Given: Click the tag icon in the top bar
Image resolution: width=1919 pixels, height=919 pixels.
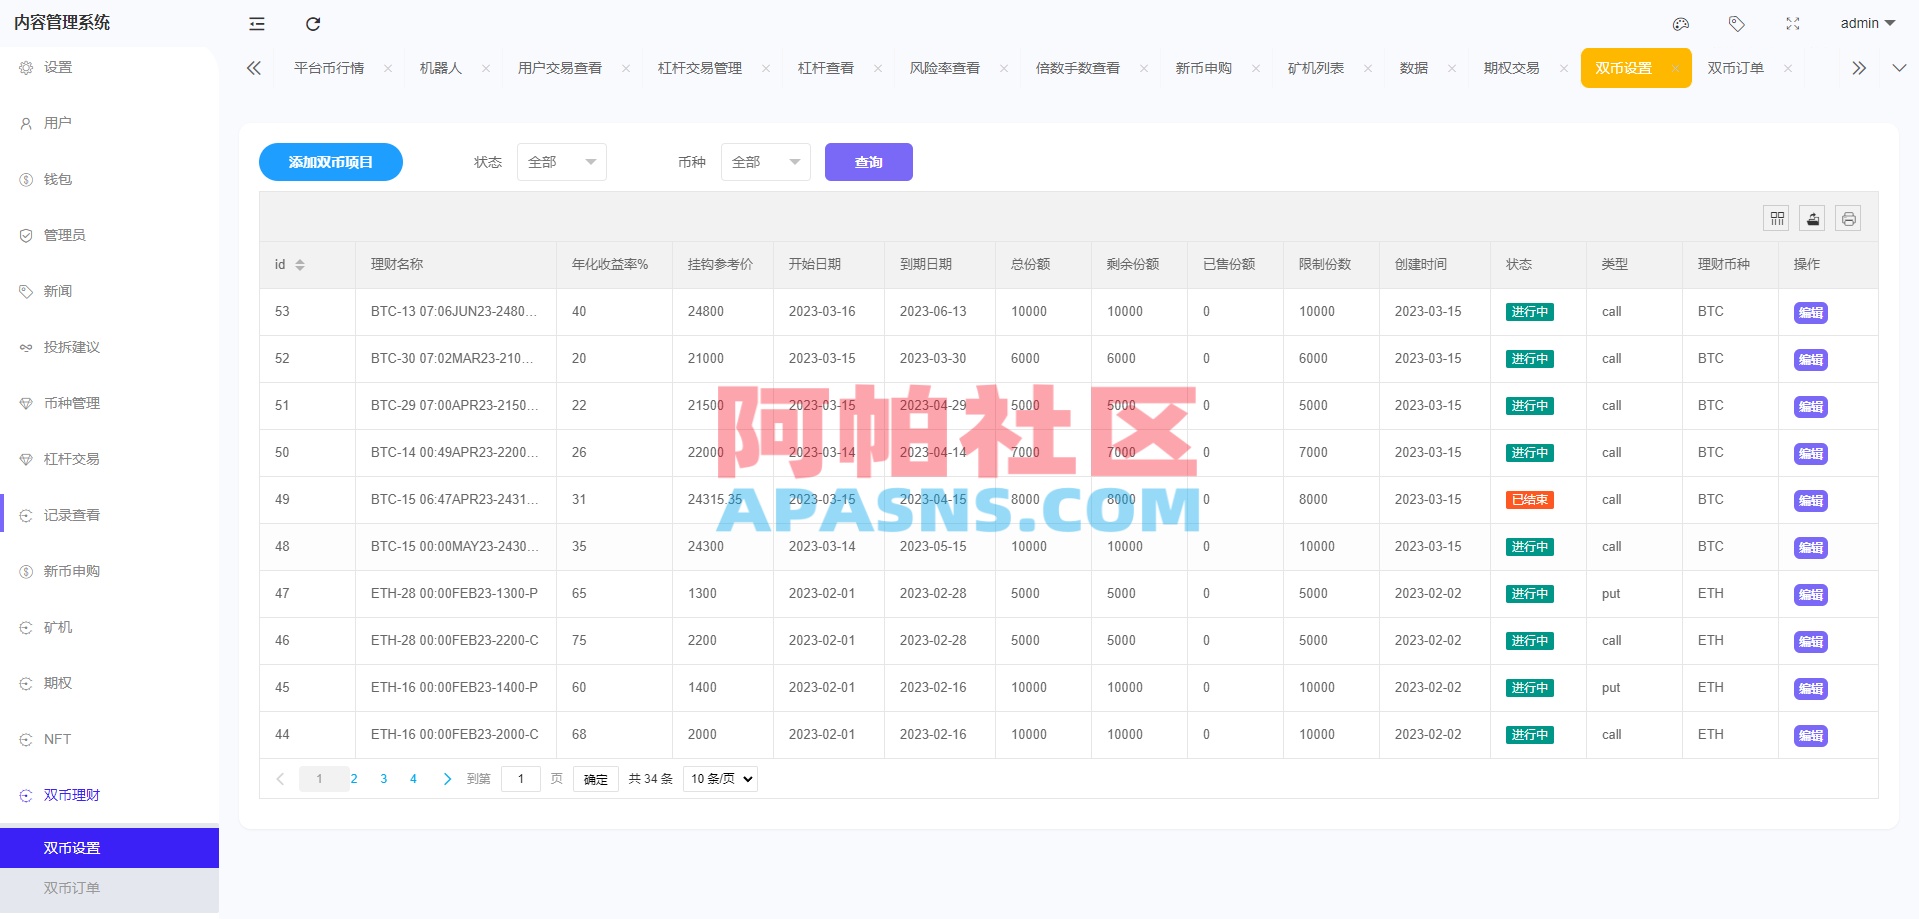Looking at the screenshot, I should pos(1737,23).
